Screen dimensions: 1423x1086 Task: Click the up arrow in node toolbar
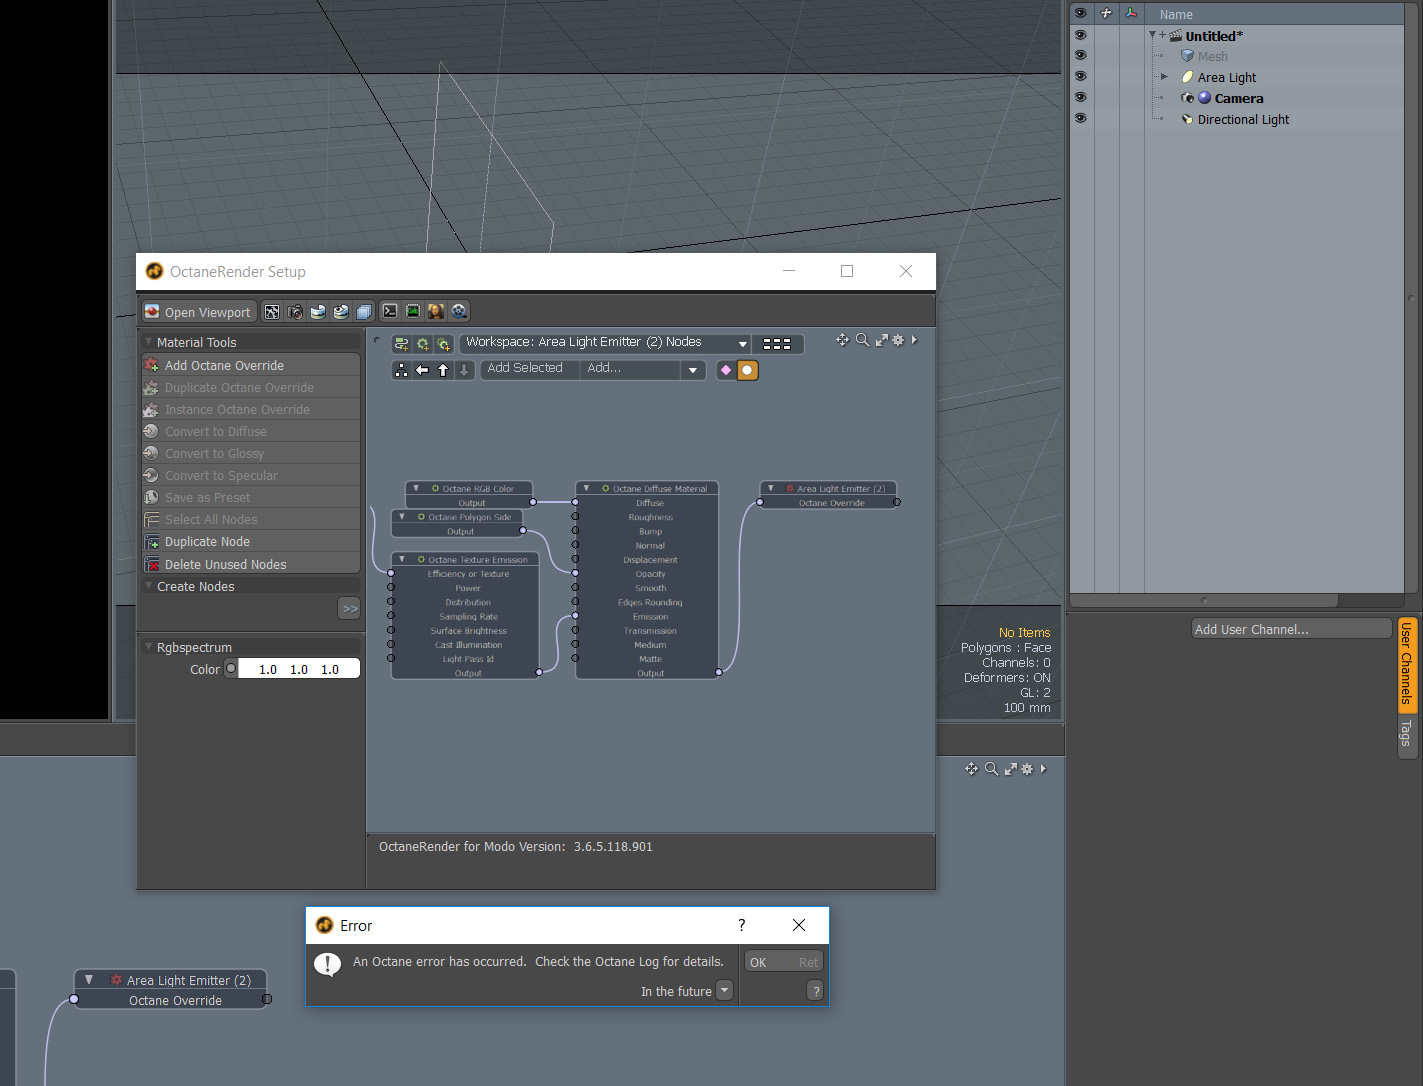tap(443, 370)
